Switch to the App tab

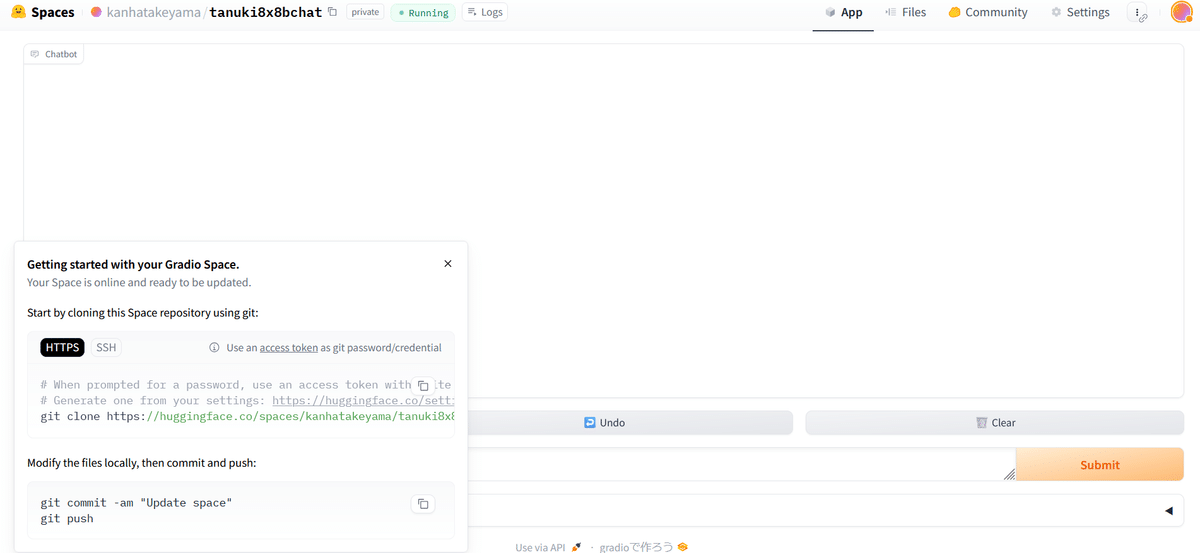pos(843,13)
